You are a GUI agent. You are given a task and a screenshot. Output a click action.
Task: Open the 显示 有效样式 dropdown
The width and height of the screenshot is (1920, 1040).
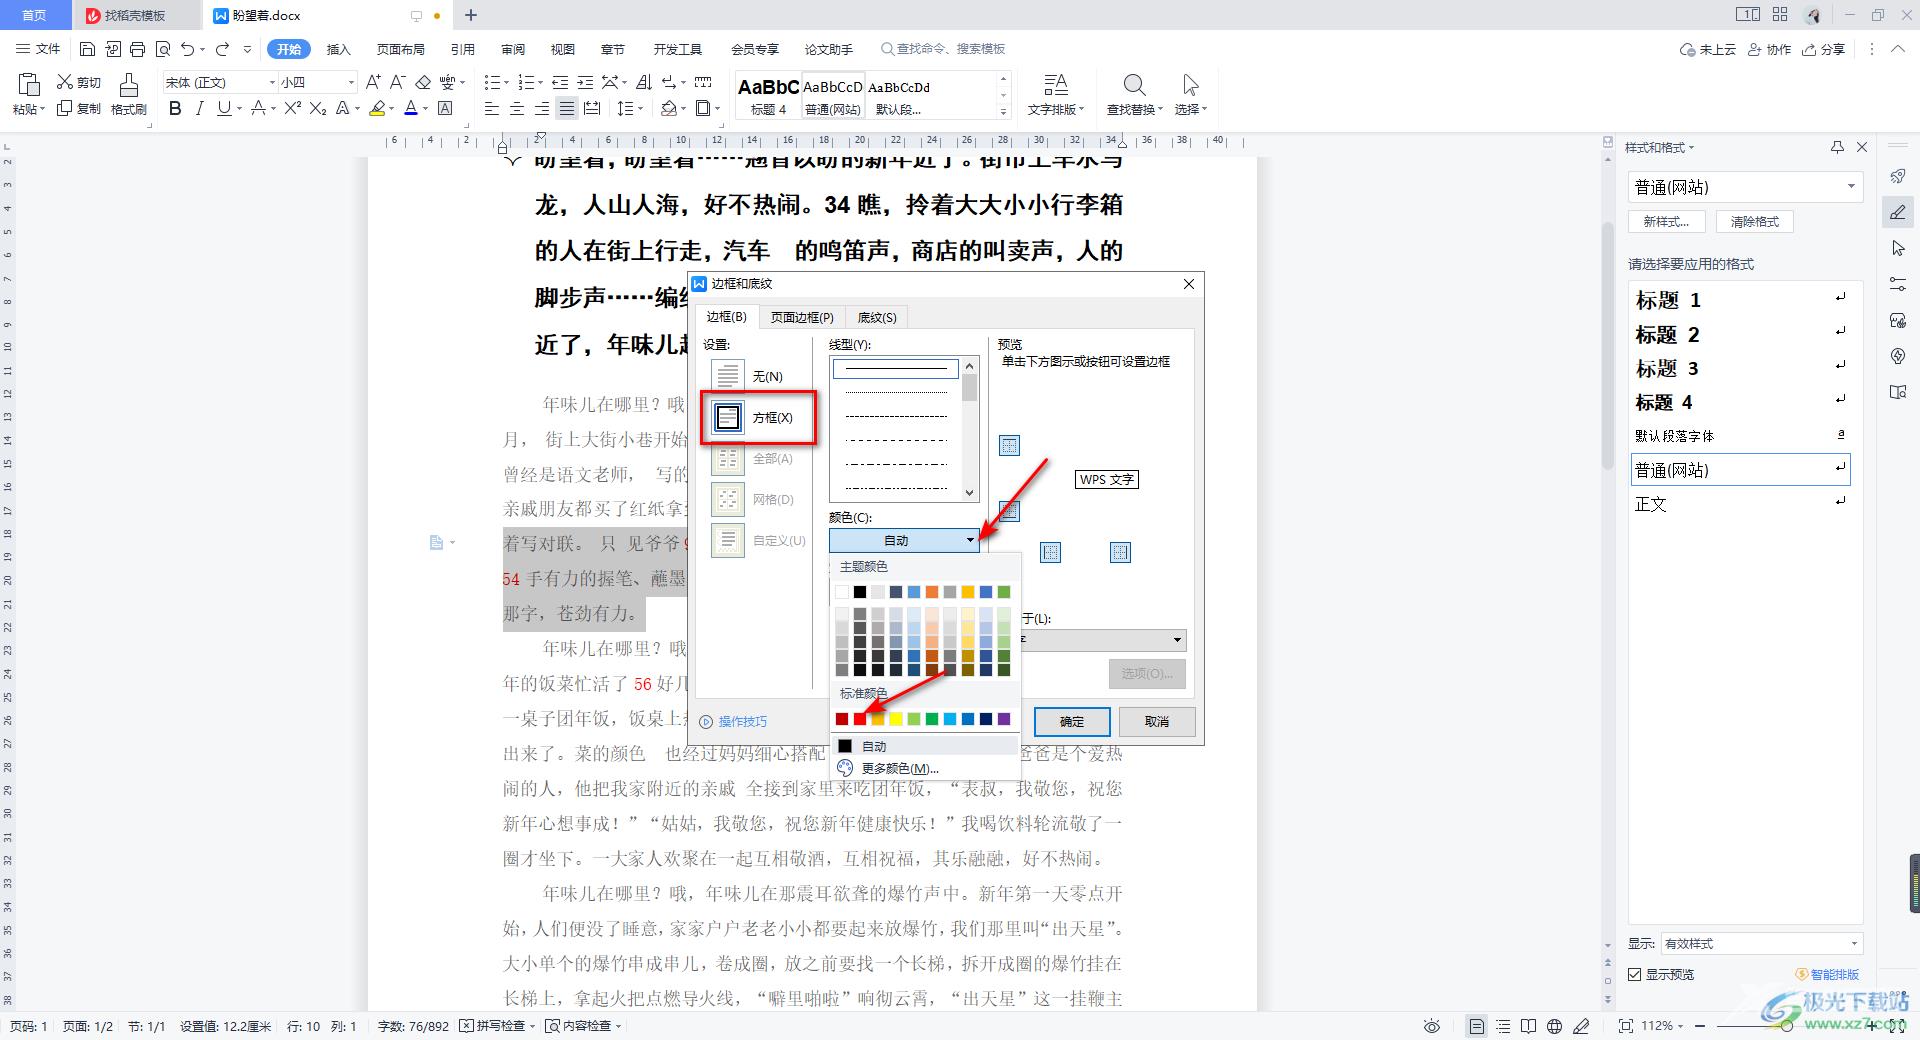pos(1761,943)
